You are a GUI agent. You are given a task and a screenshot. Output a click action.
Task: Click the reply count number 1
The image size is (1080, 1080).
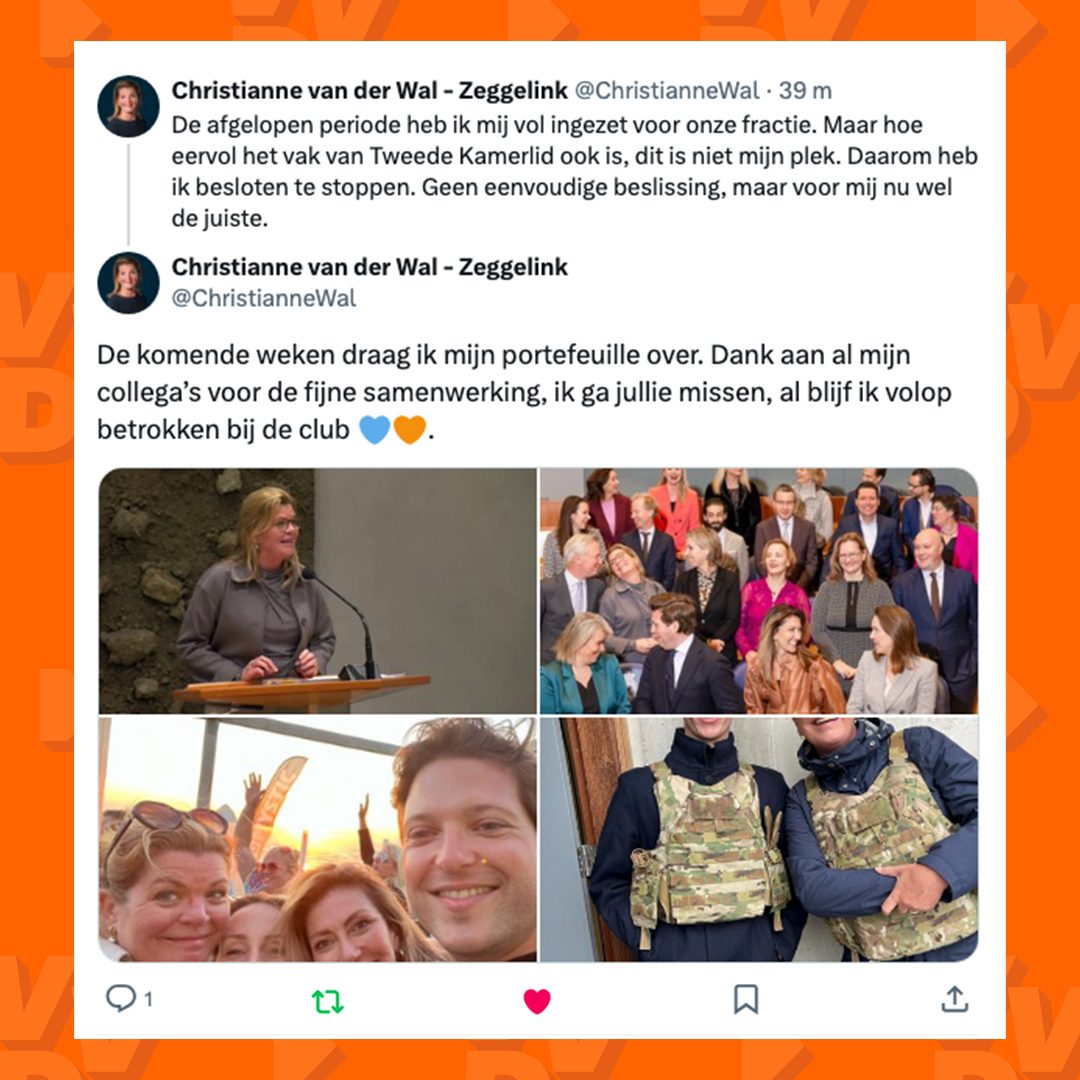coord(148,999)
